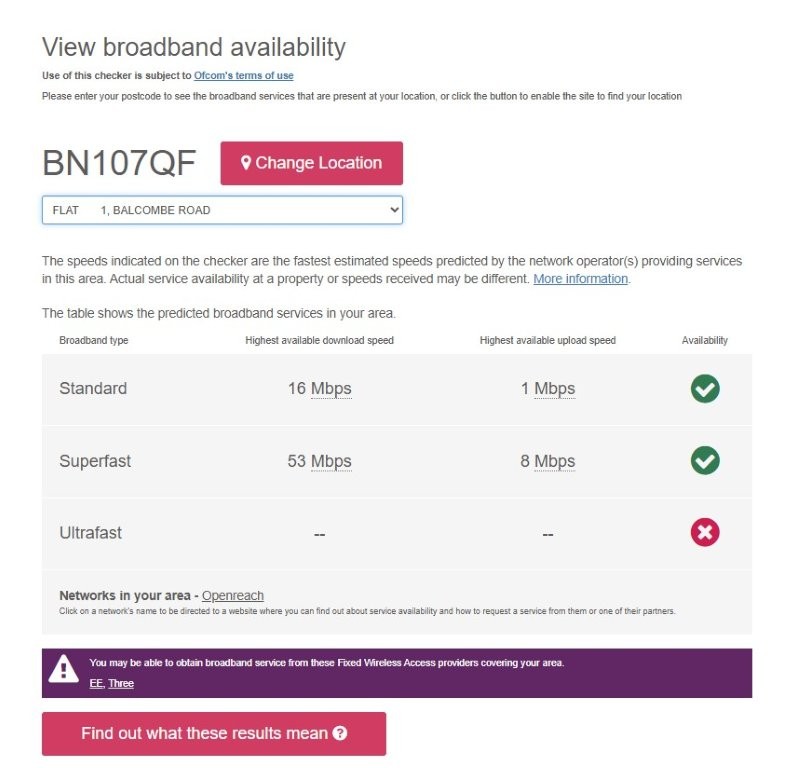787x768 pixels.
Task: Click the question mark icon on results button
Action: click(x=340, y=734)
